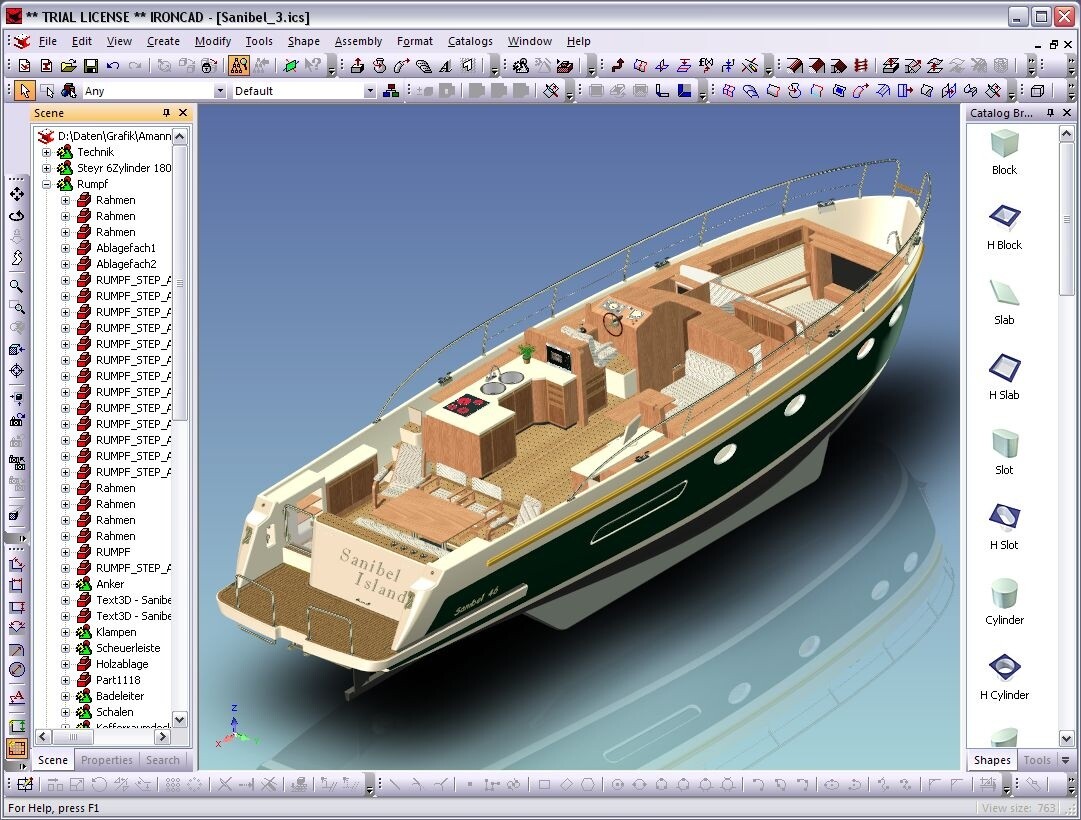
Task: Open the Catalogs menu
Action: tap(470, 41)
